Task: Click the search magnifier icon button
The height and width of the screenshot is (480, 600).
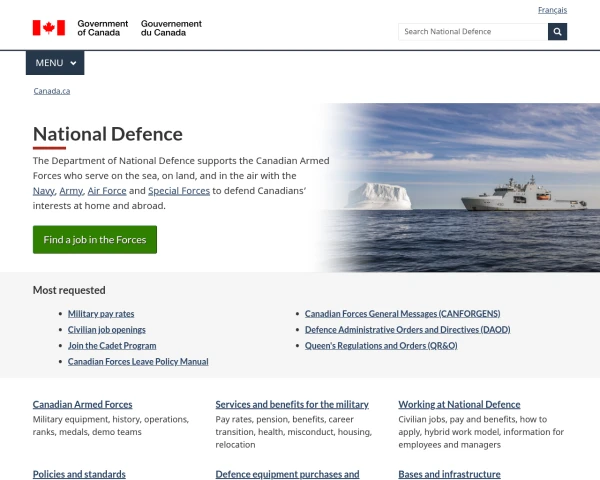Action: [x=557, y=32]
